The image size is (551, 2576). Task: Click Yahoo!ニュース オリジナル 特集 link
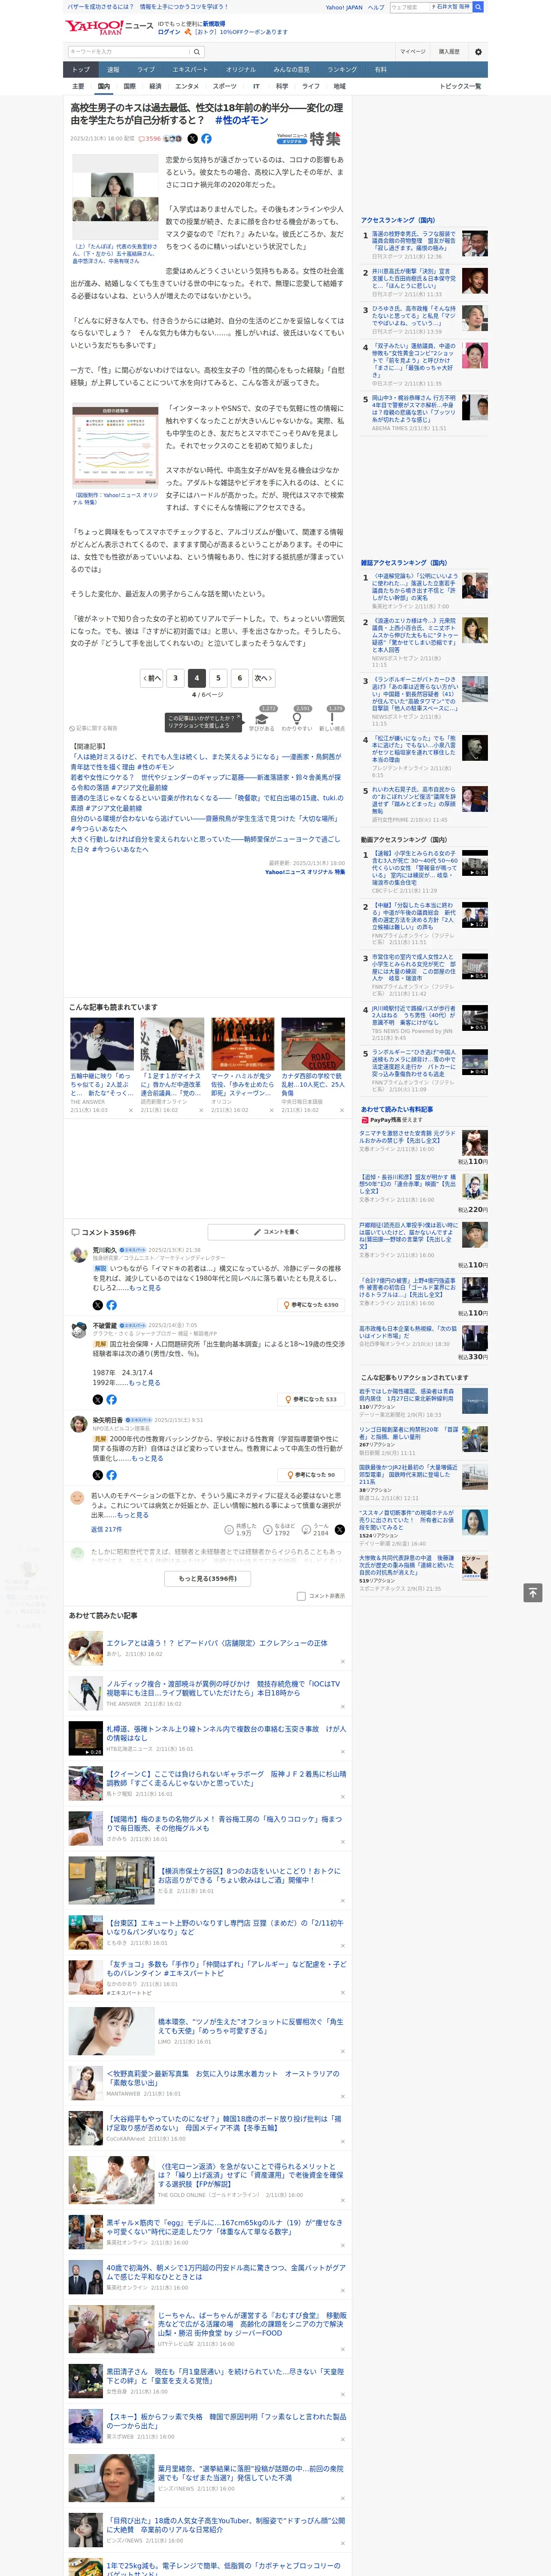(x=305, y=872)
